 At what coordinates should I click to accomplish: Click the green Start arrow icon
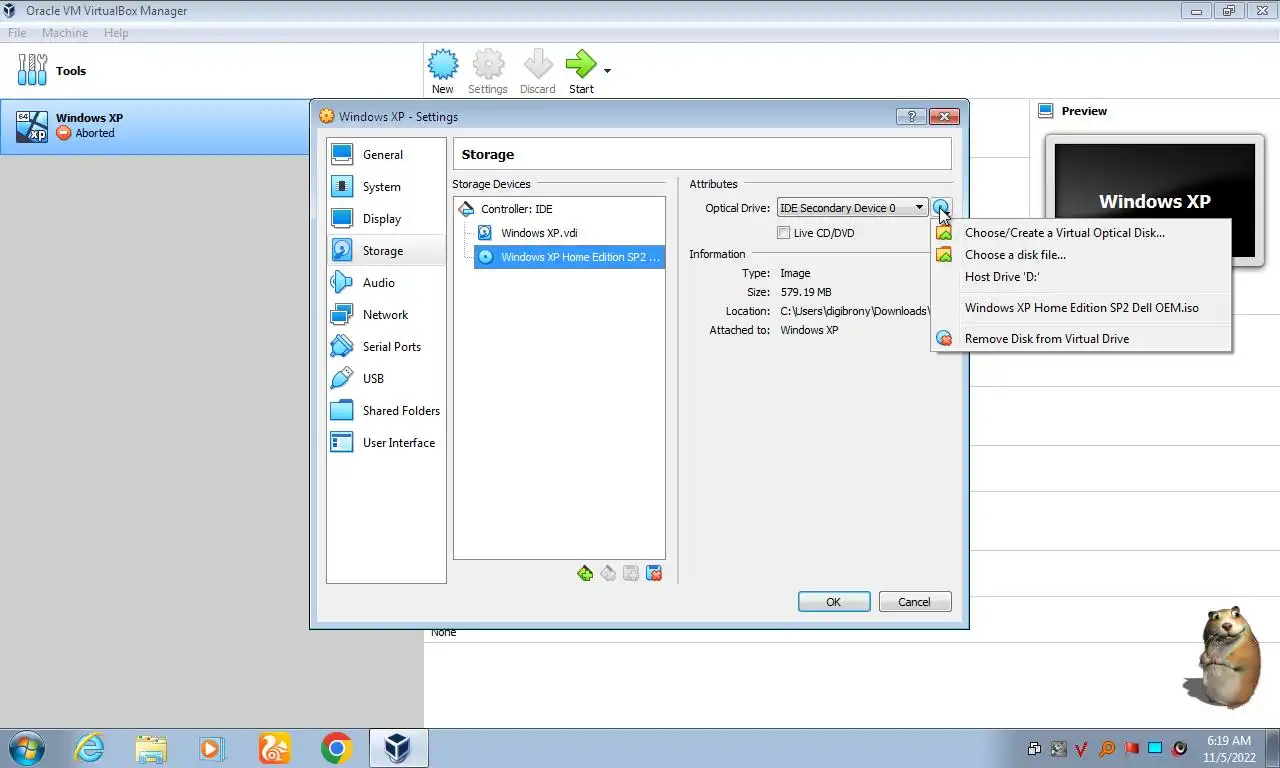coord(580,65)
